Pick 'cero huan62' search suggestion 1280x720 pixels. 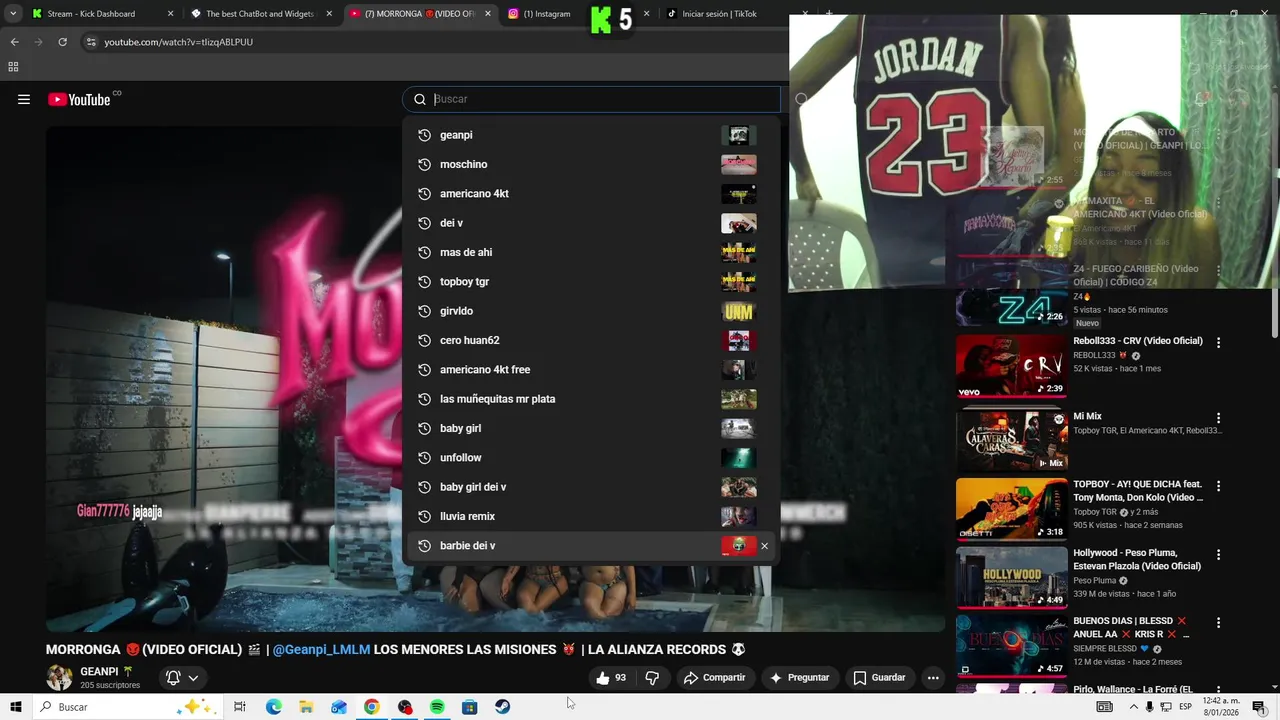pos(591,340)
